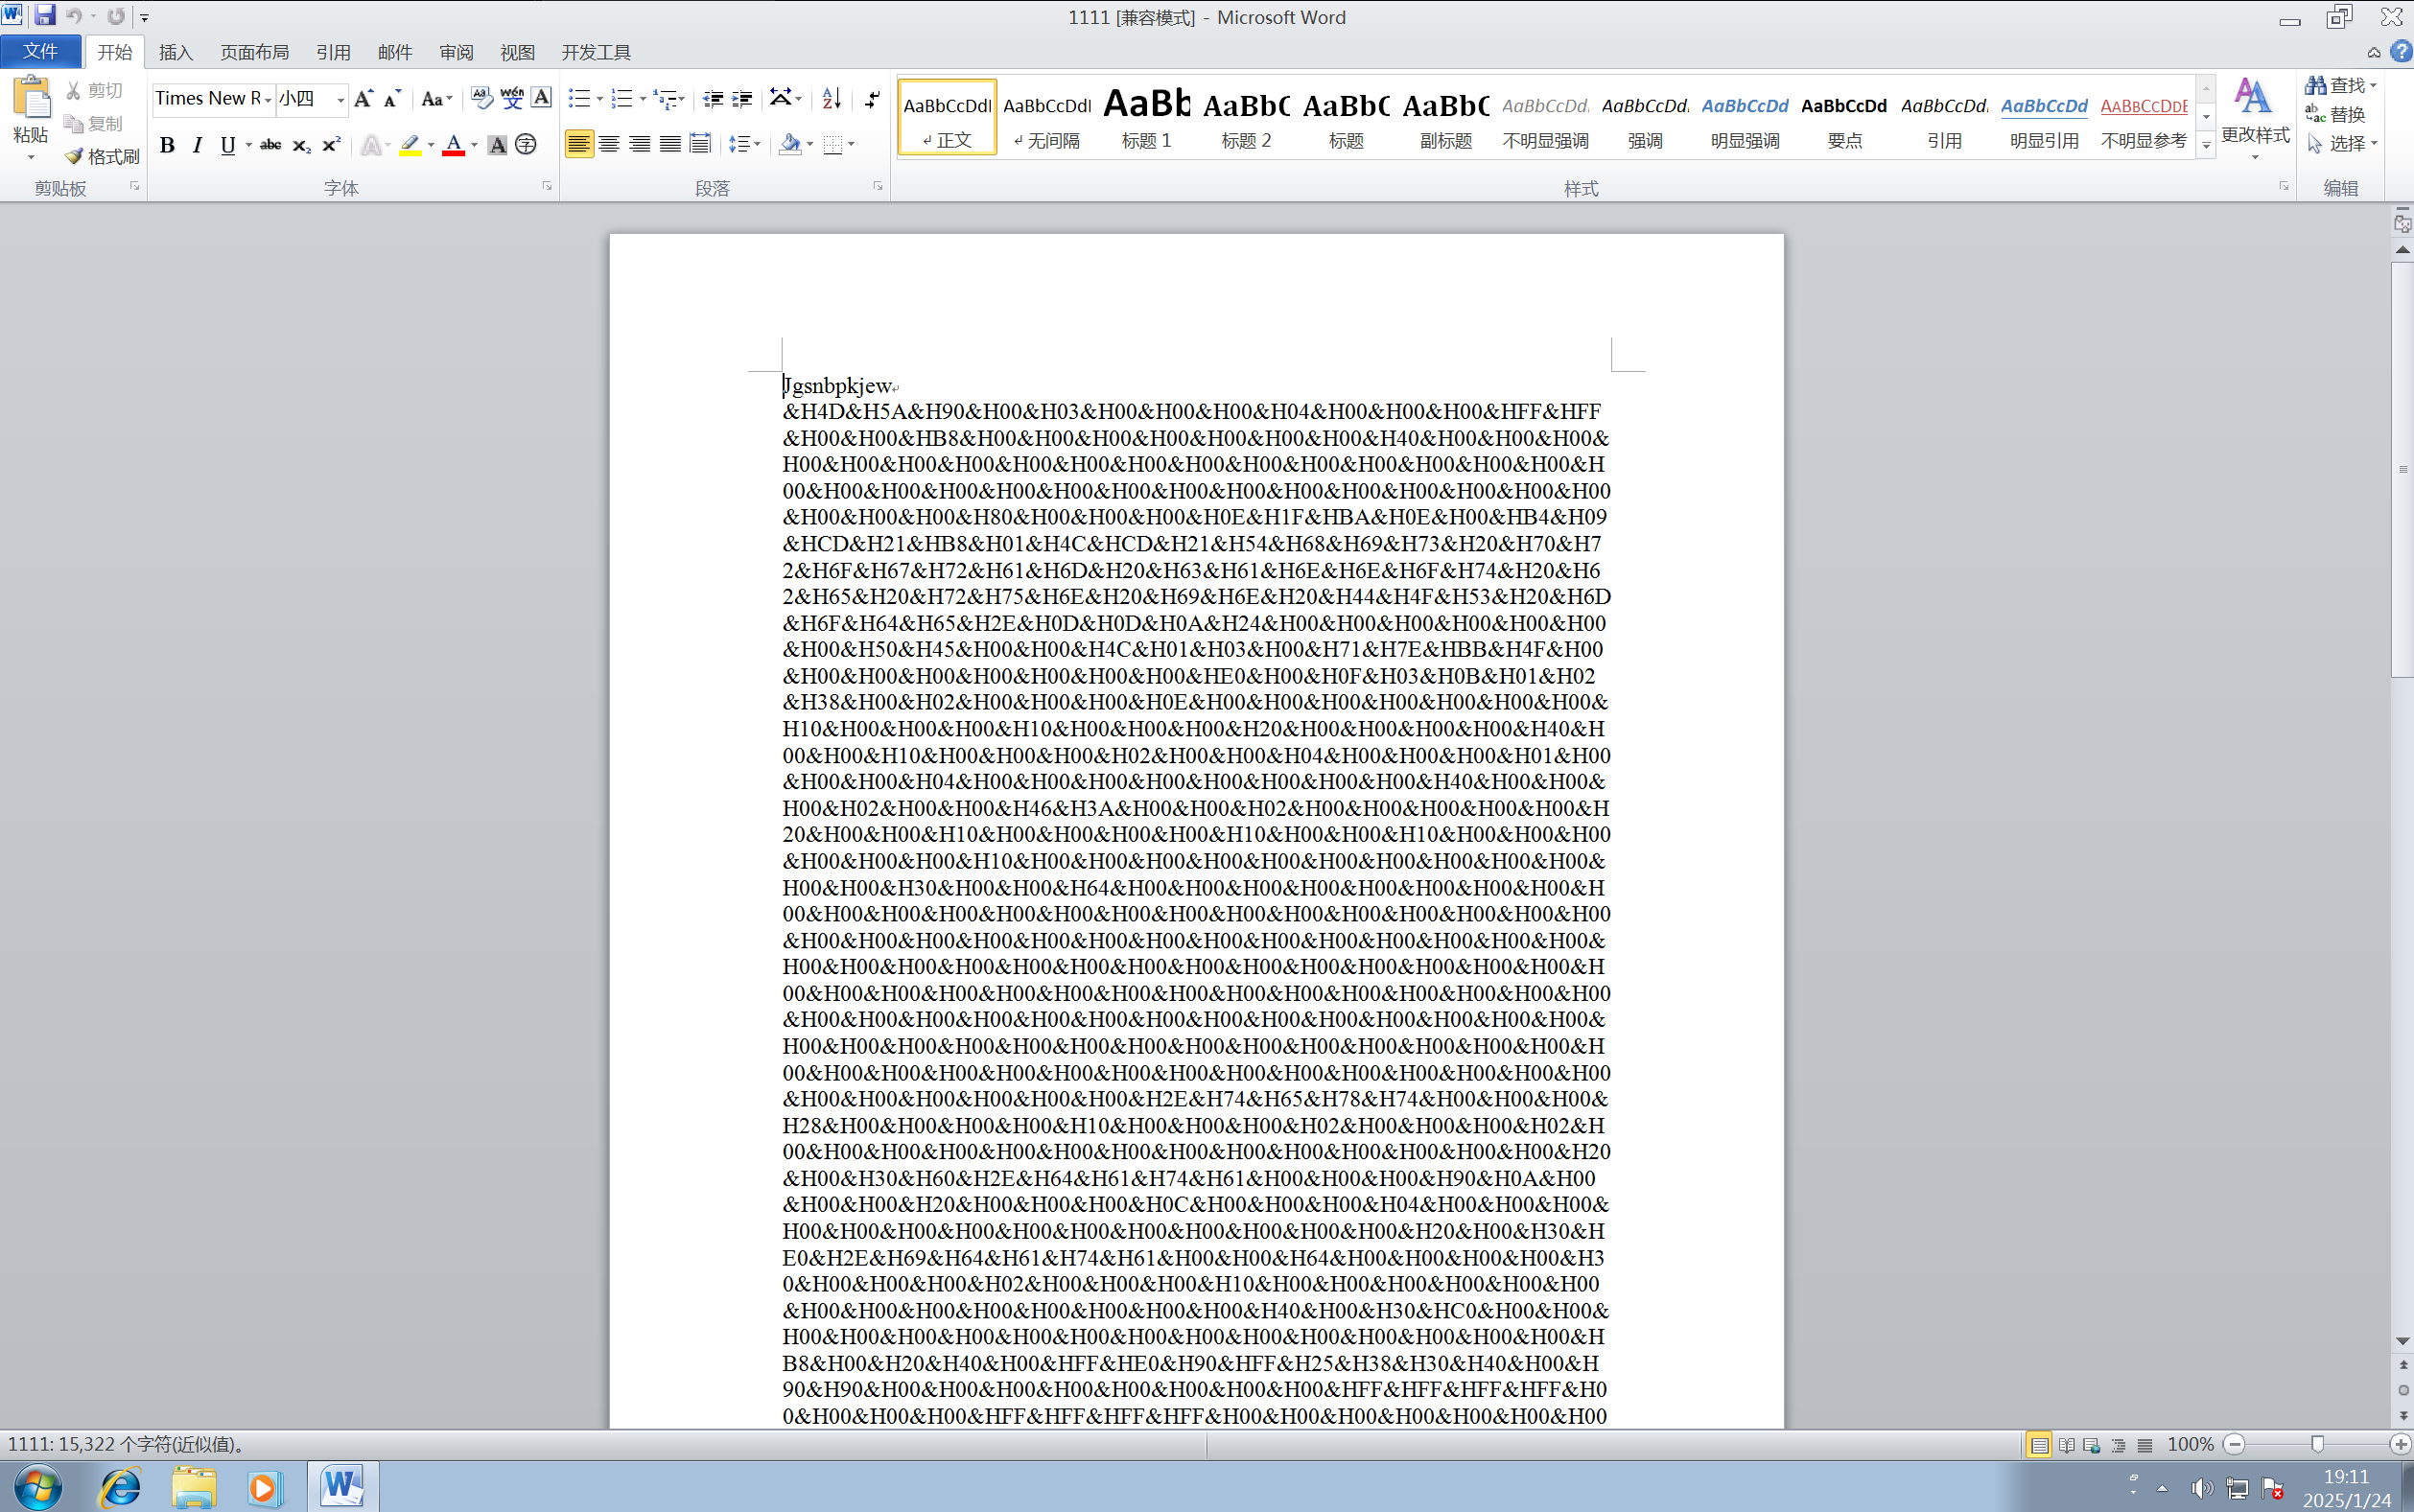Click the zoom slider handle
Screen dimensions: 2414x1512
coord(2317,1444)
